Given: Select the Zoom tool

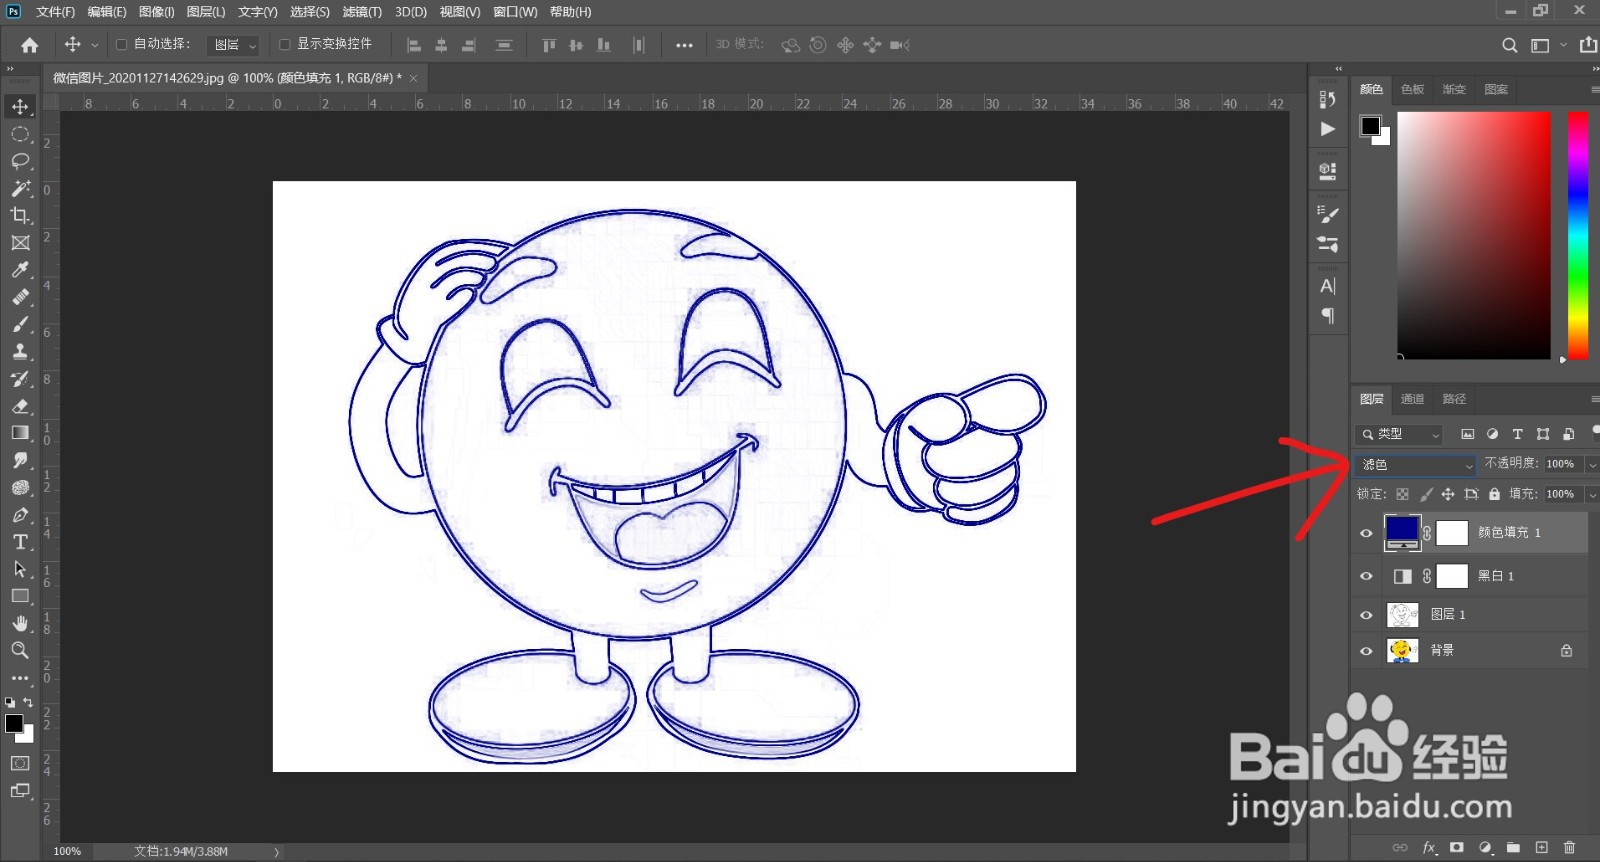Looking at the screenshot, I should (20, 650).
